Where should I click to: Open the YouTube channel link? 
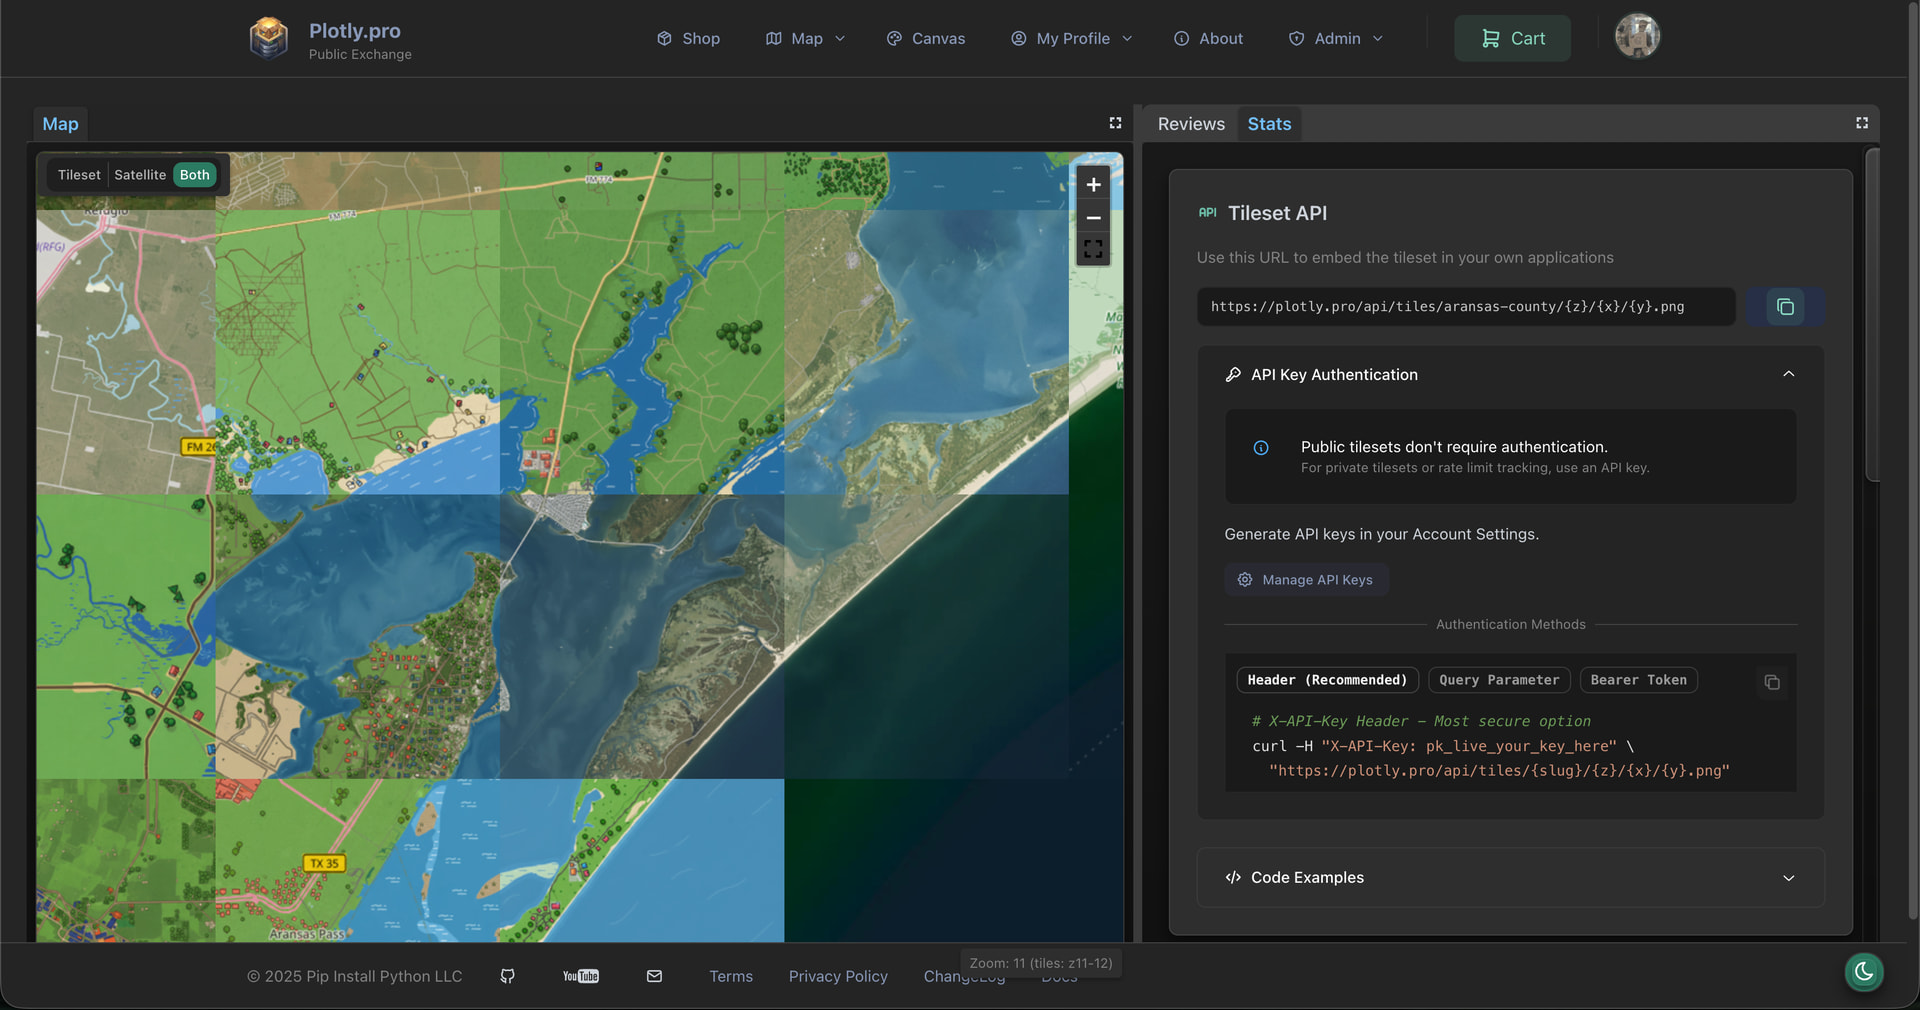click(580, 976)
